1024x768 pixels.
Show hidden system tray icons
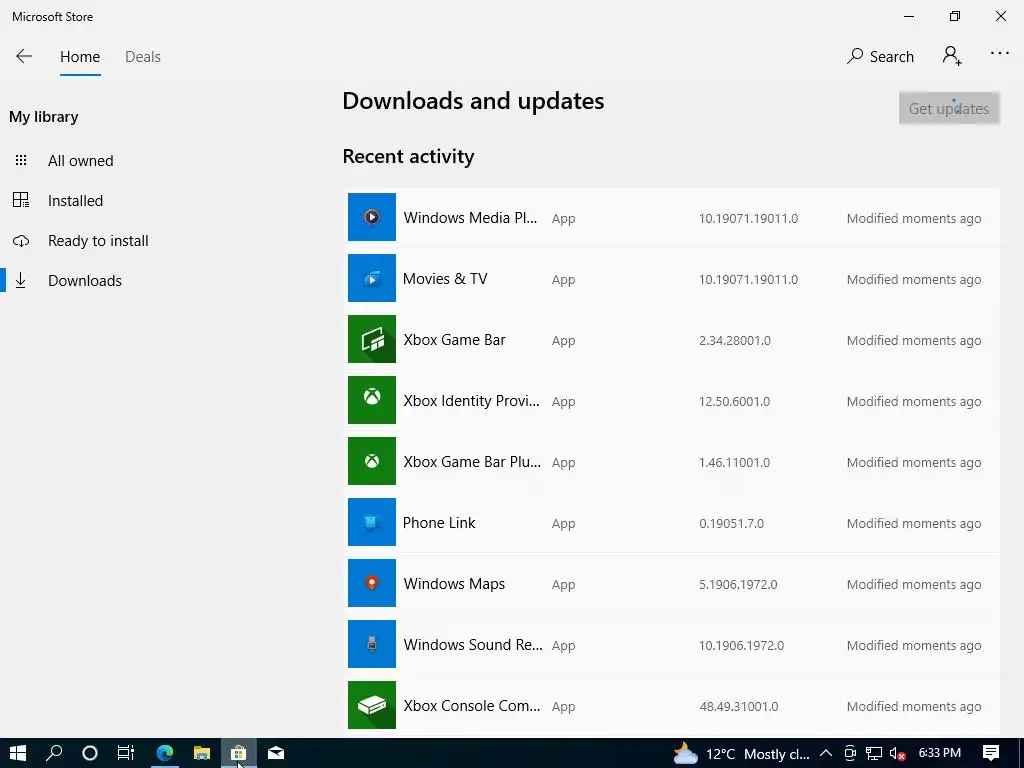coord(825,754)
